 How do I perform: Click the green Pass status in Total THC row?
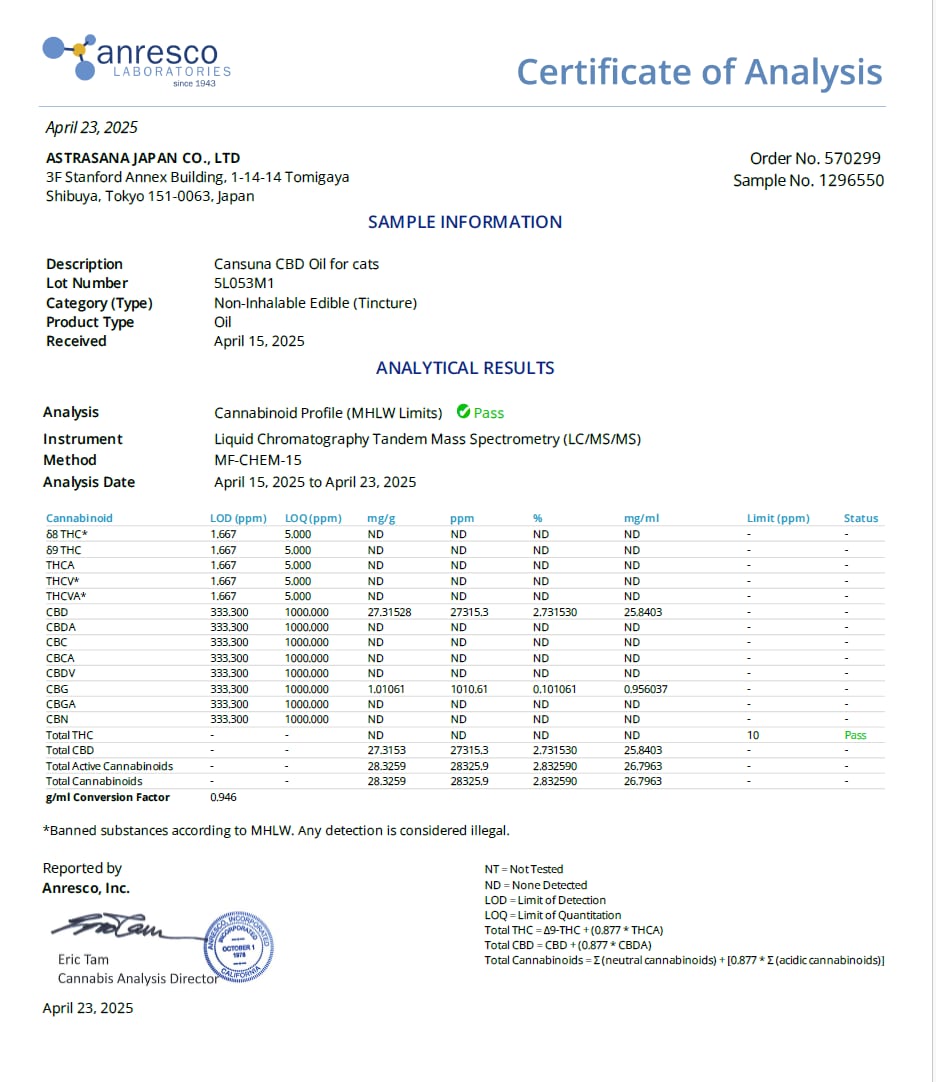(x=855, y=735)
